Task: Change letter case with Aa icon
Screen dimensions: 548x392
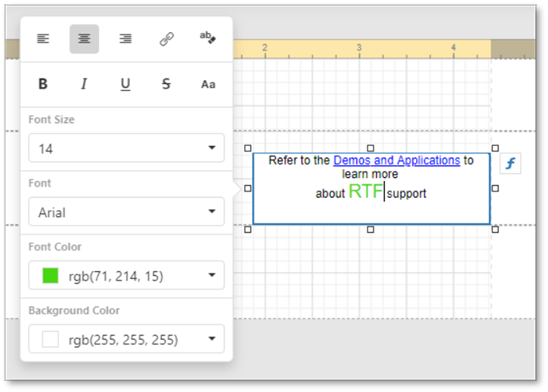Action: click(208, 84)
